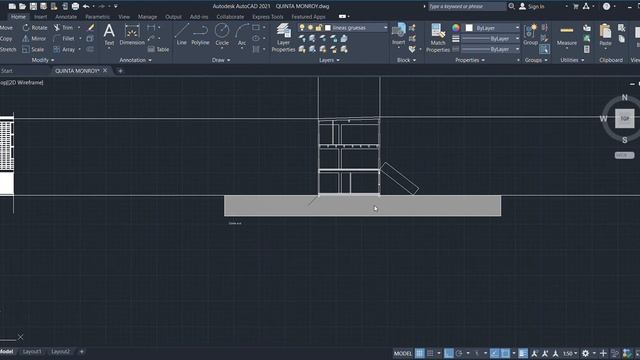
Task: Click the object color wheel icon
Action: click(x=456, y=28)
